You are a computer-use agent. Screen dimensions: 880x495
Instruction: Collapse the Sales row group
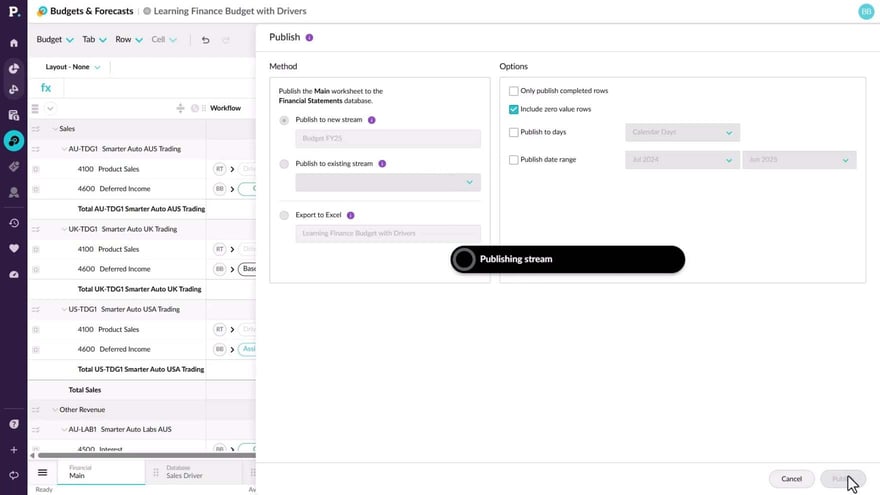[53, 129]
